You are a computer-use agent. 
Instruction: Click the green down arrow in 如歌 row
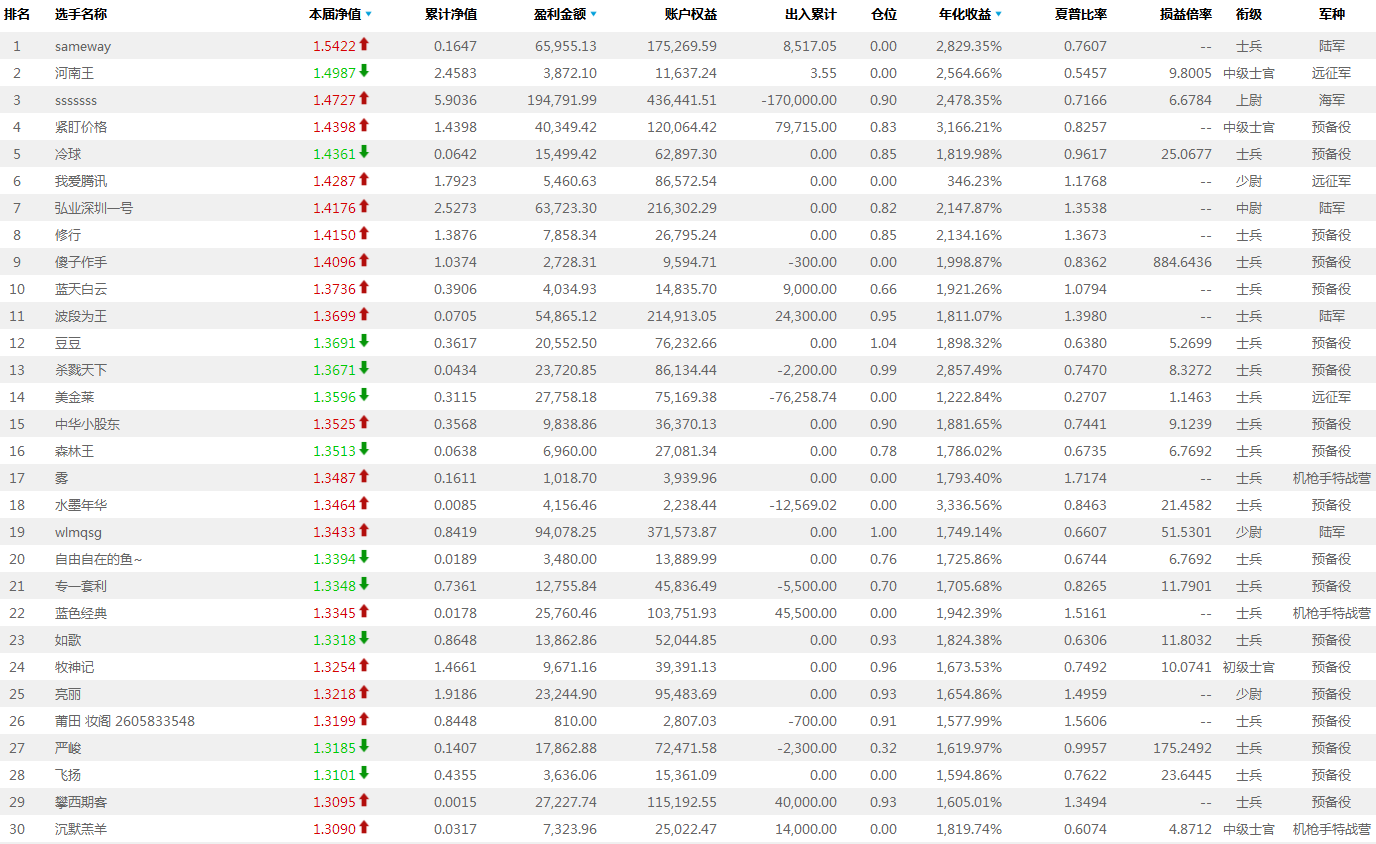(x=364, y=638)
